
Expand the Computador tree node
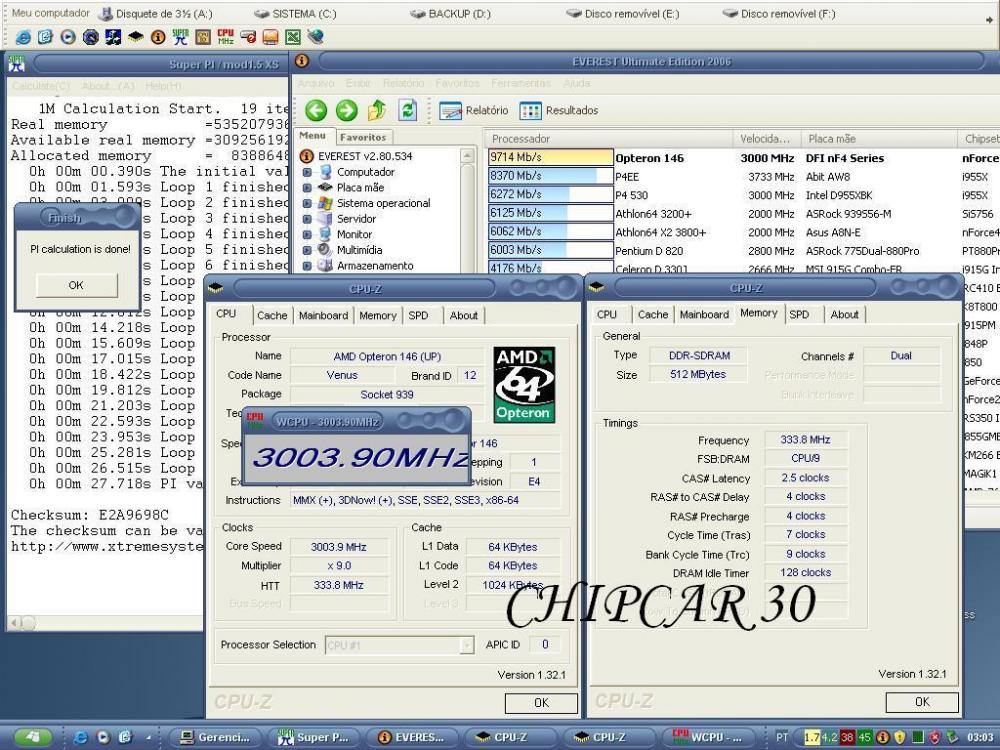pyautogui.click(x=307, y=172)
